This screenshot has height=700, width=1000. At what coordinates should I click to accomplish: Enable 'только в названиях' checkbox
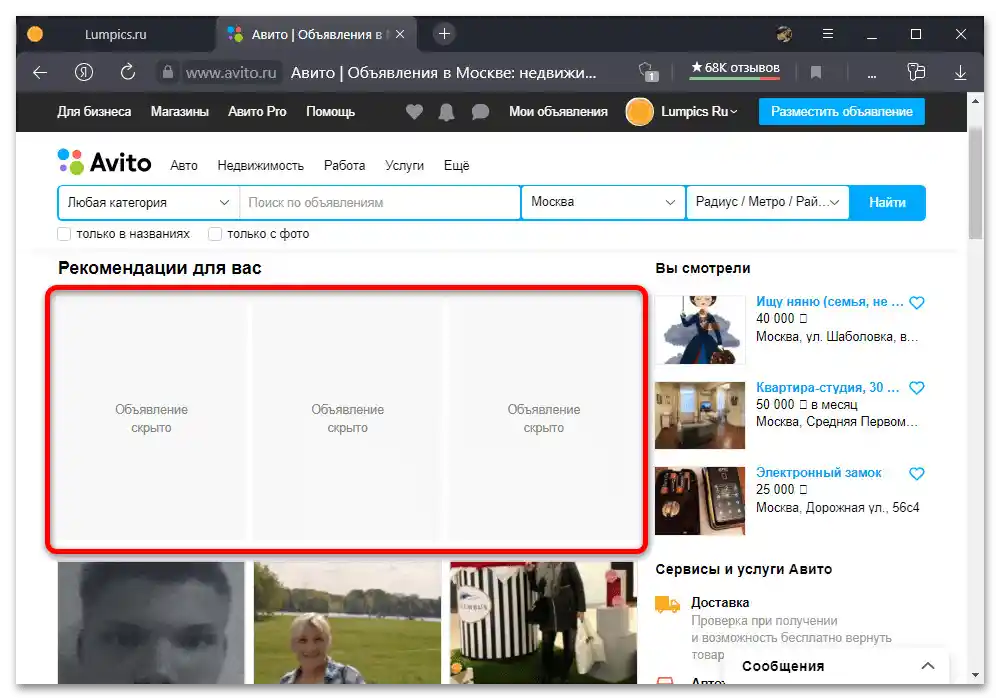[65, 234]
